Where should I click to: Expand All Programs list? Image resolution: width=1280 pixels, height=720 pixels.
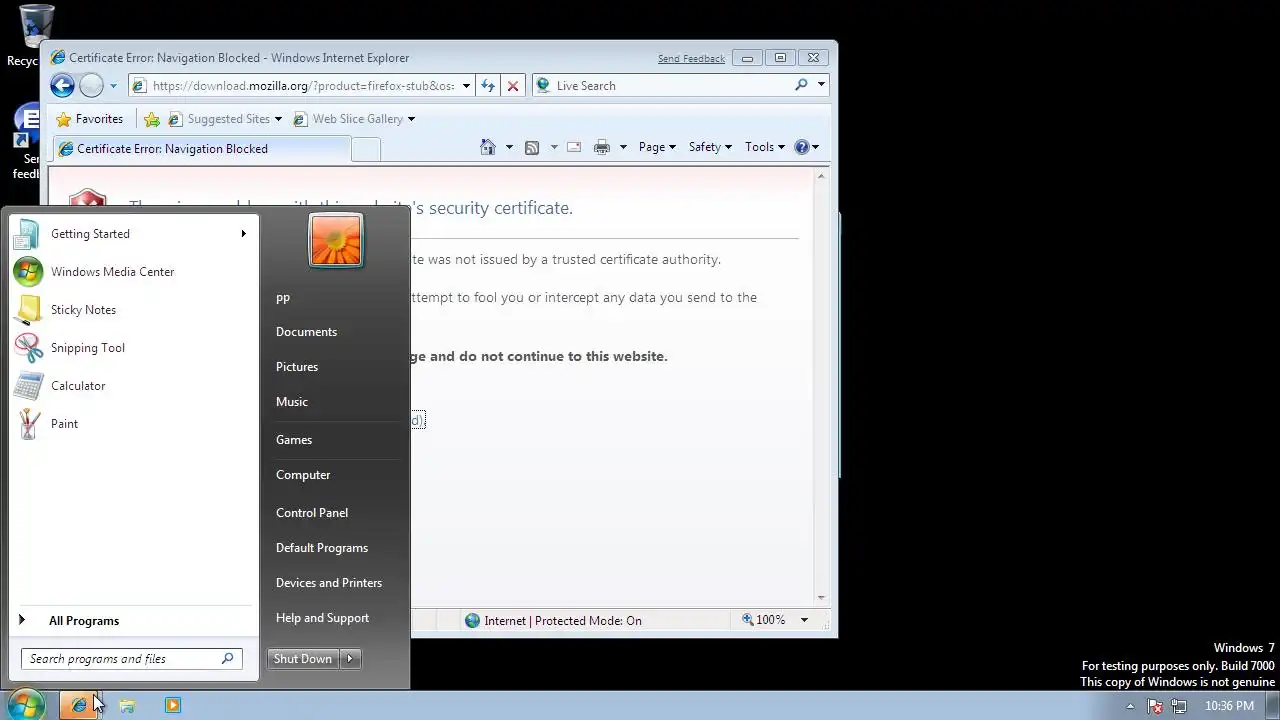click(x=133, y=621)
